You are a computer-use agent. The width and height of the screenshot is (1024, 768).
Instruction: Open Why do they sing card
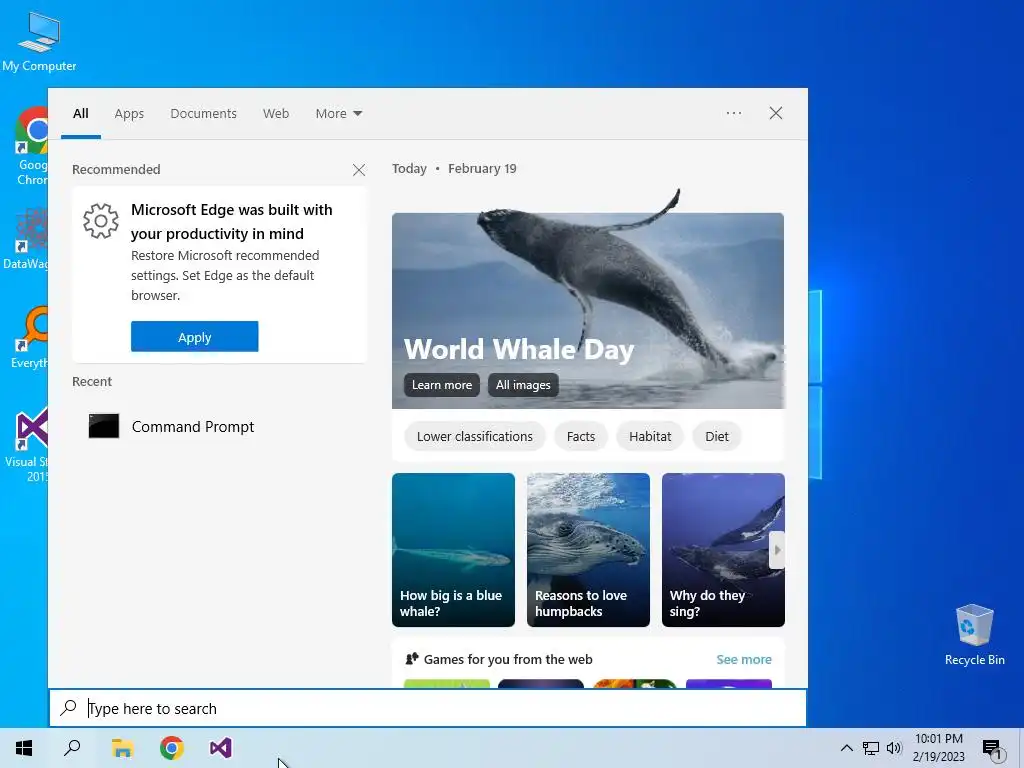tap(723, 550)
